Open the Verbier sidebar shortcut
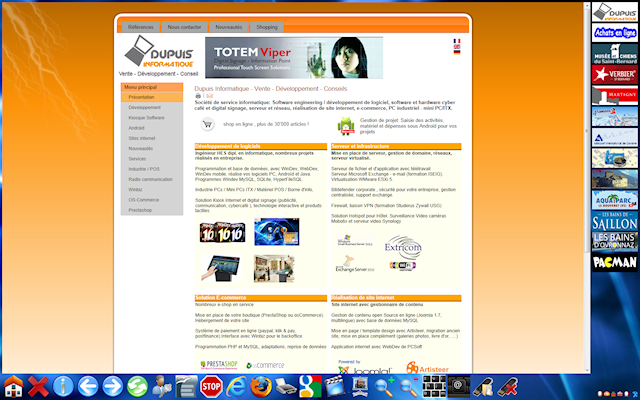The height and width of the screenshot is (400, 640). [x=615, y=75]
